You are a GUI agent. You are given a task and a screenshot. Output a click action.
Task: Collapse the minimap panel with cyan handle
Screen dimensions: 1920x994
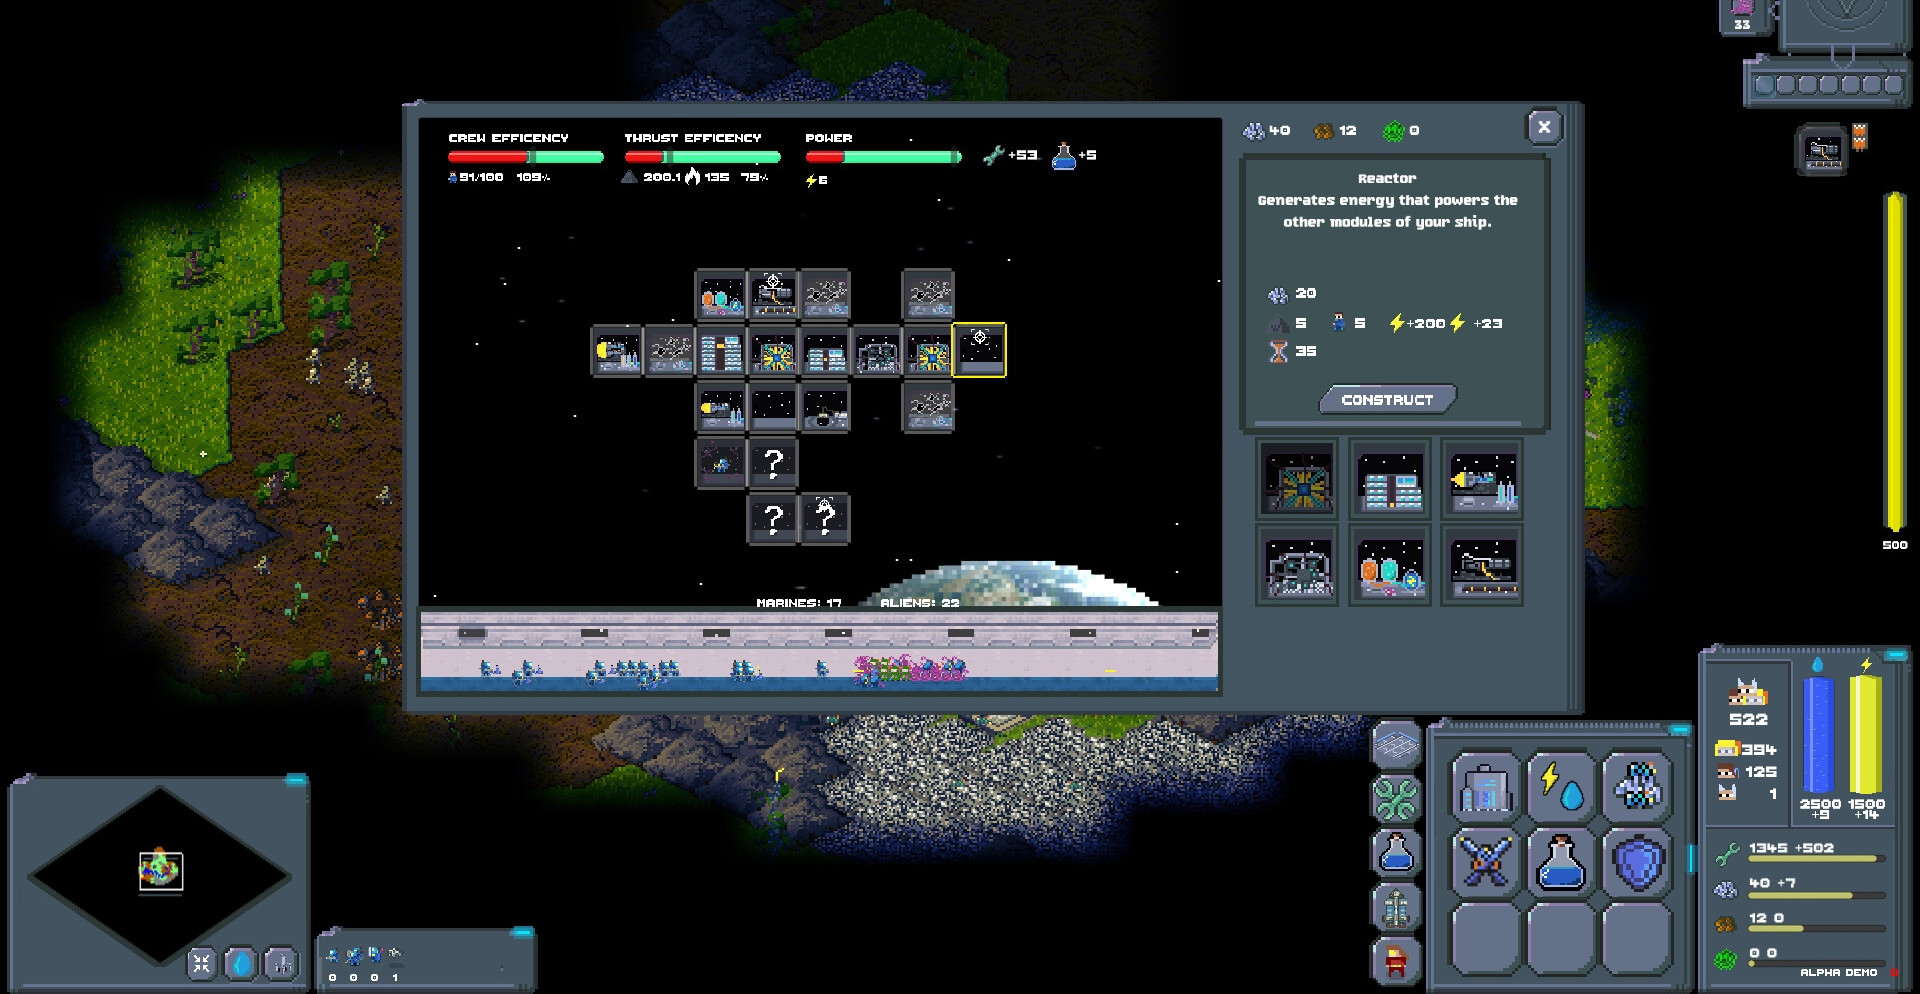296,780
